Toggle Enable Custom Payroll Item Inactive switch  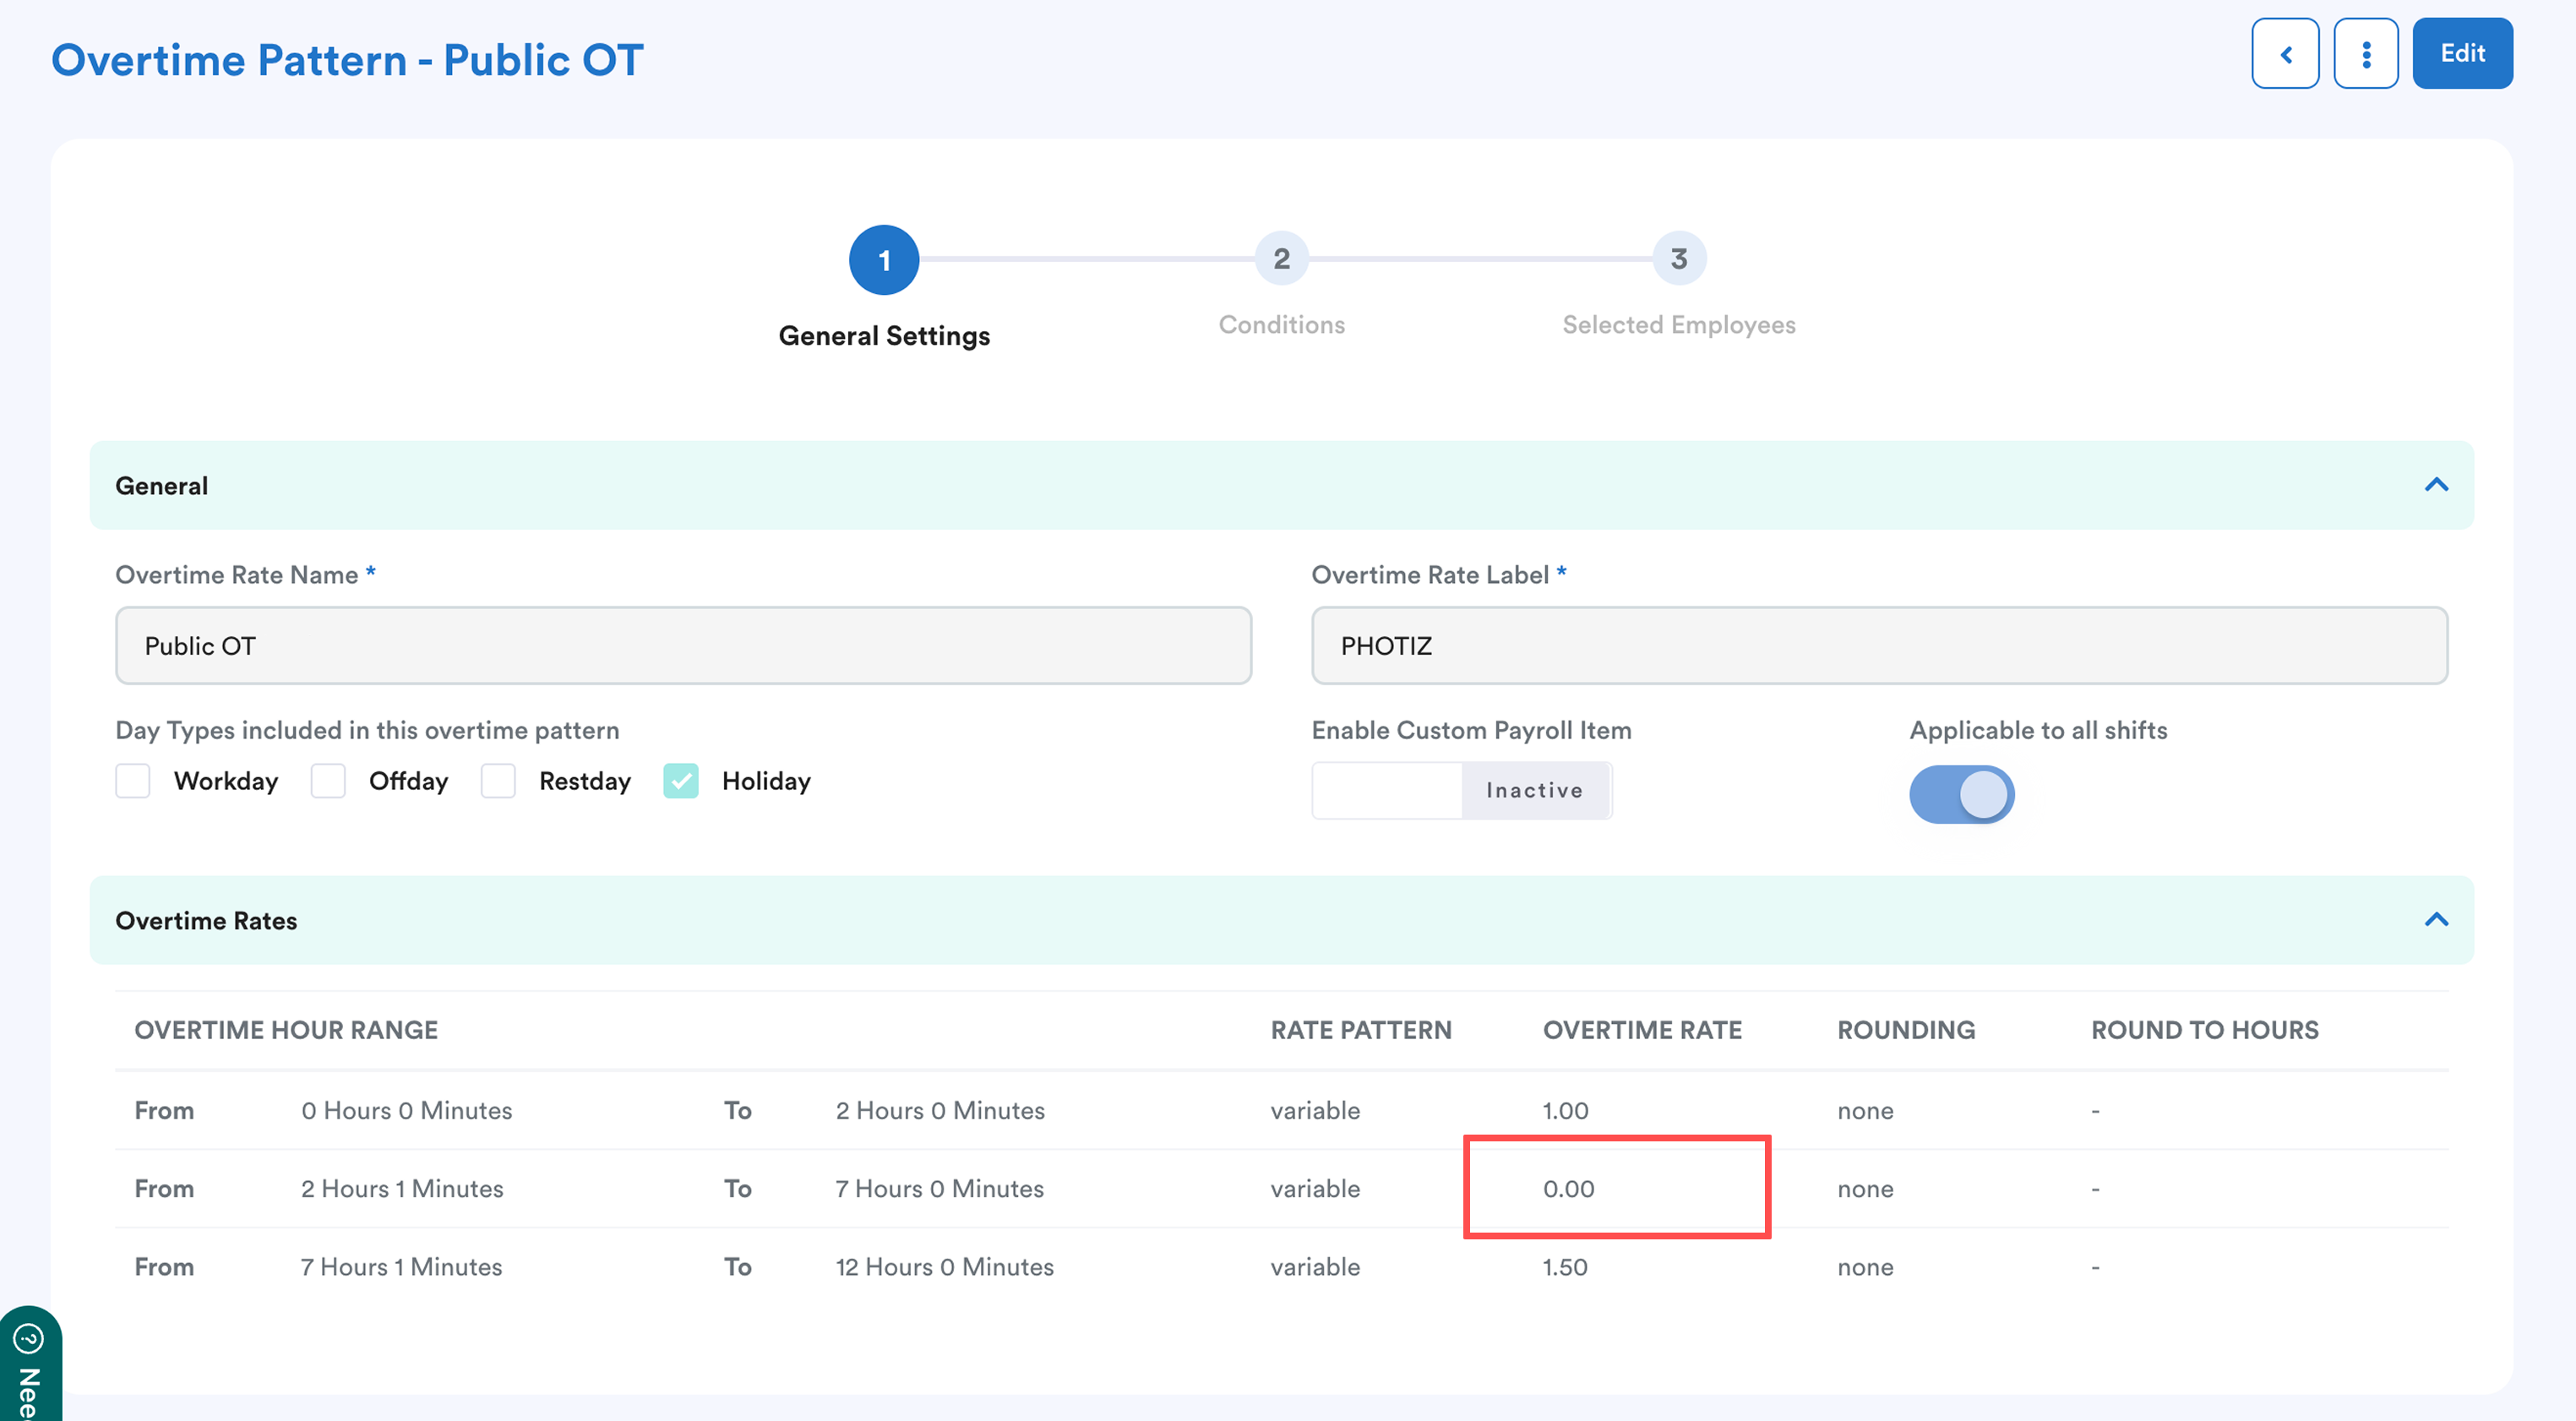(1461, 791)
